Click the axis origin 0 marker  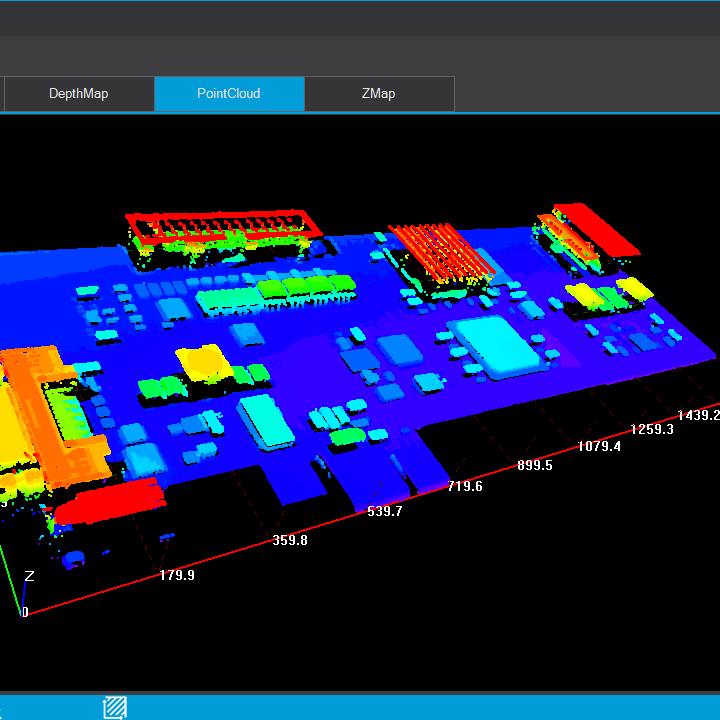coord(25,613)
